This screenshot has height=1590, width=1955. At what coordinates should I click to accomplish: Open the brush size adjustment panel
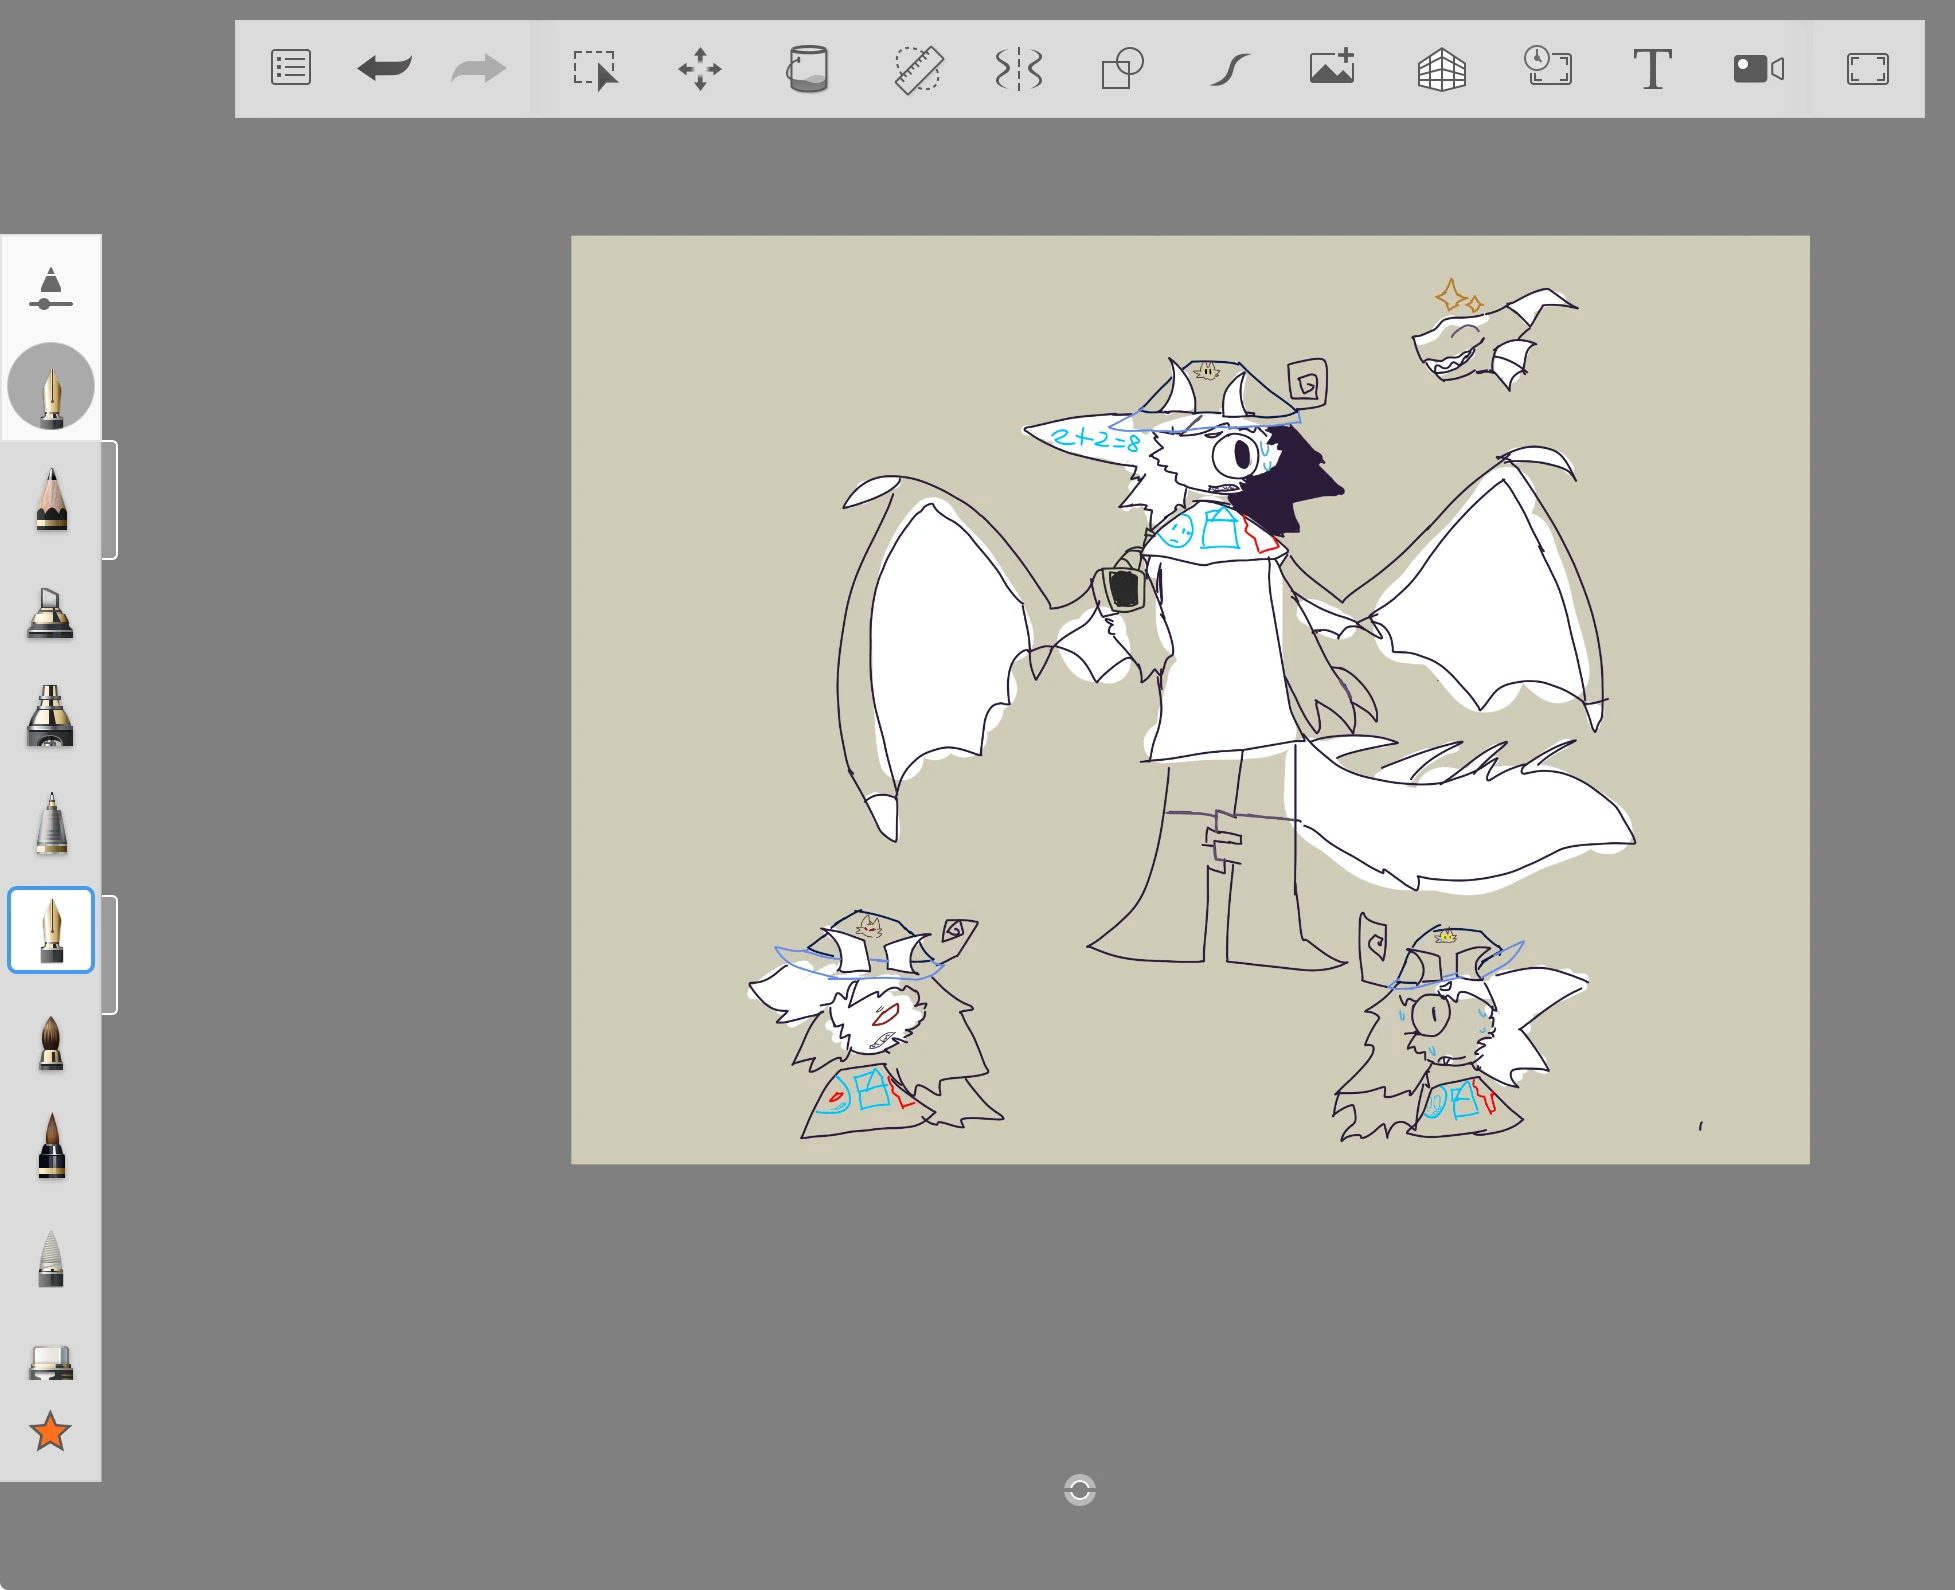tap(51, 288)
